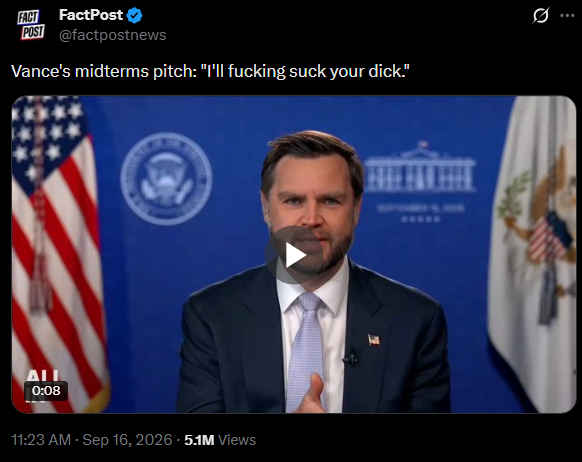Open FactPost display name link

point(91,15)
